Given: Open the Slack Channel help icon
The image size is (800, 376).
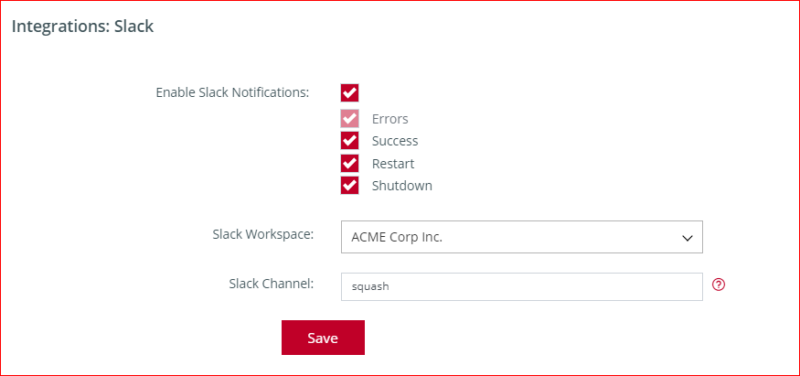Looking at the screenshot, I should pos(718,285).
